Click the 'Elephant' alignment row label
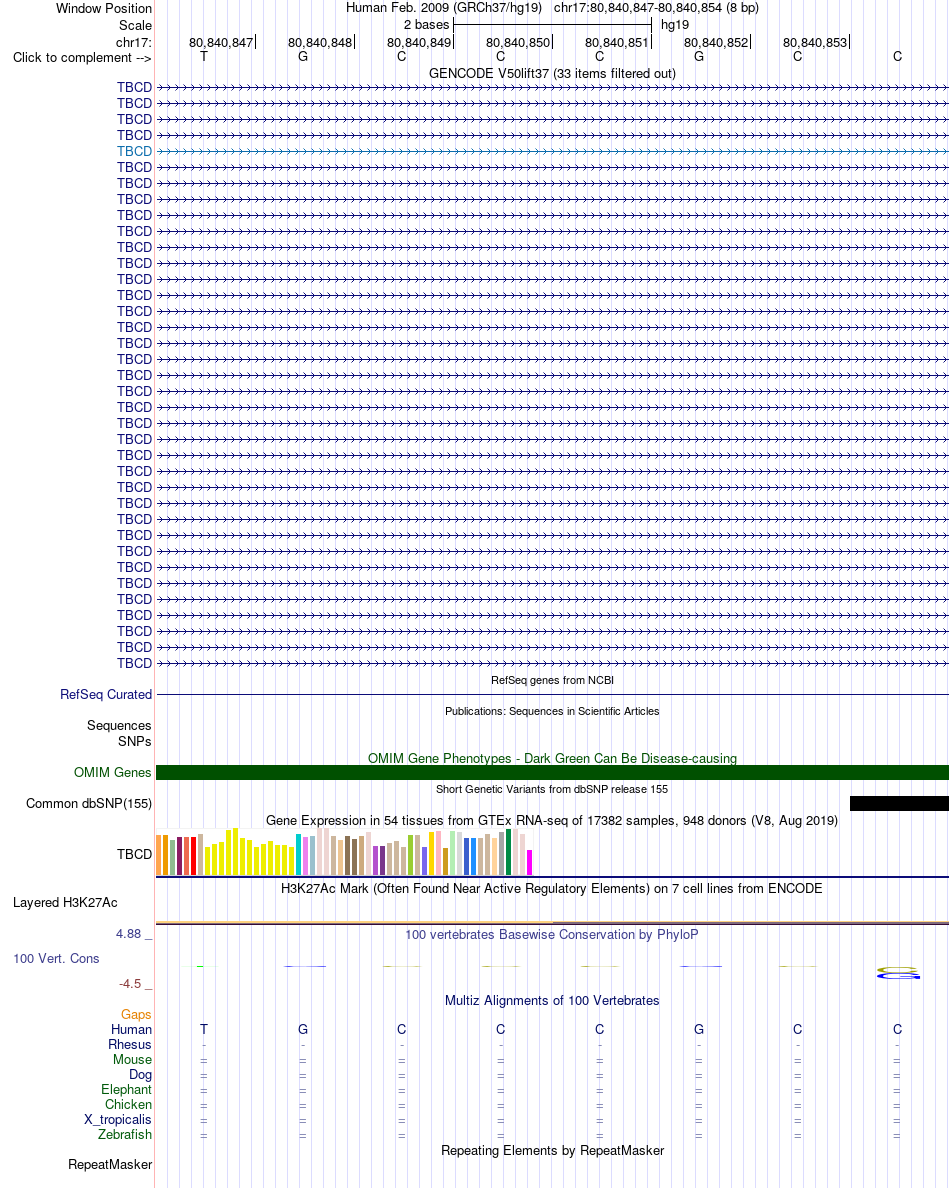 pos(127,1090)
